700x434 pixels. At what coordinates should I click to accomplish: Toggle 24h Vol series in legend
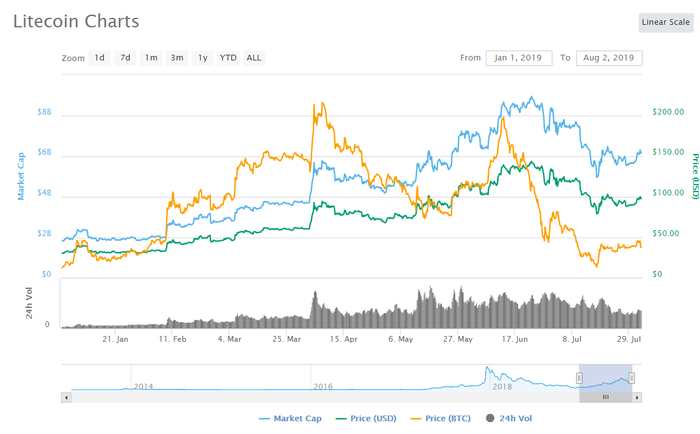(x=509, y=418)
